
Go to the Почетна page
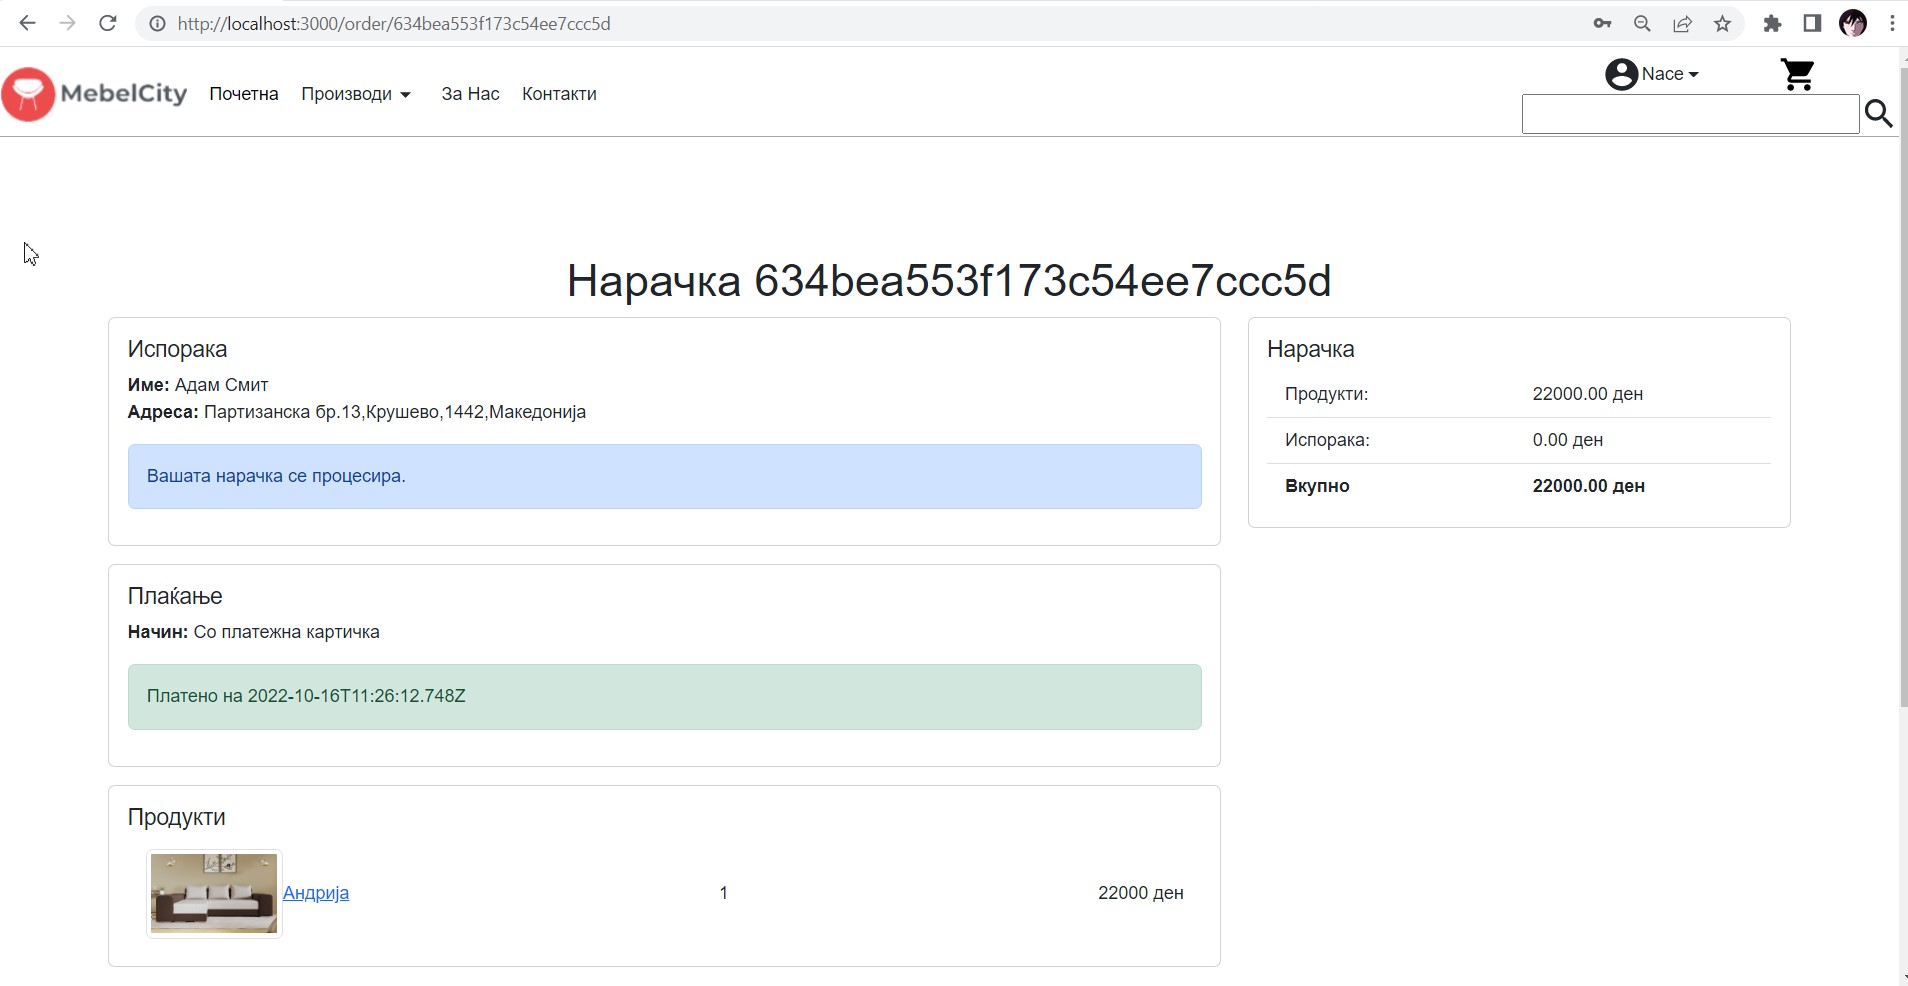[243, 94]
